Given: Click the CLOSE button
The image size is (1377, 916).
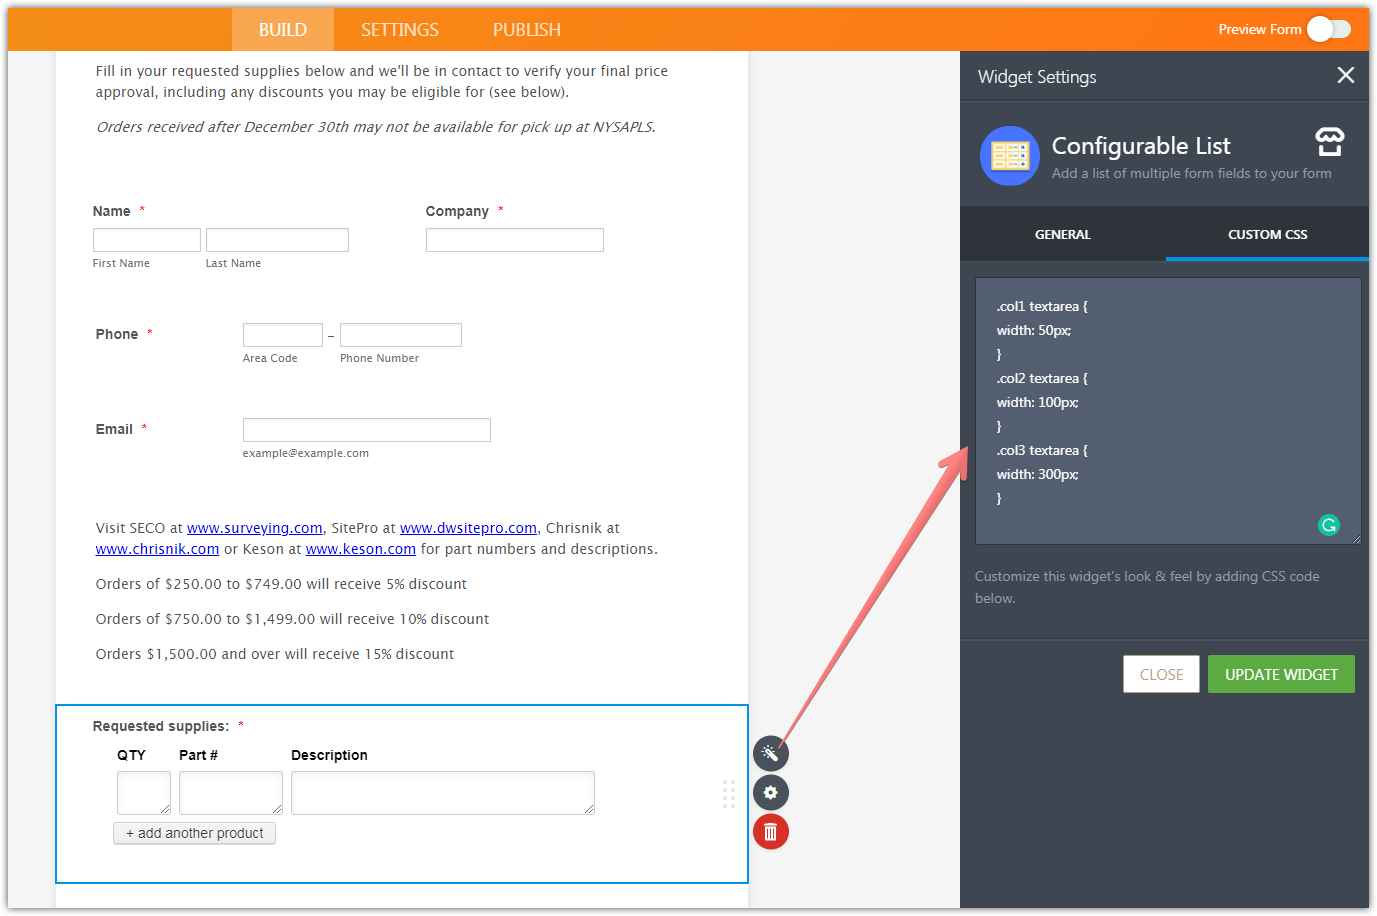Looking at the screenshot, I should [1160, 675].
